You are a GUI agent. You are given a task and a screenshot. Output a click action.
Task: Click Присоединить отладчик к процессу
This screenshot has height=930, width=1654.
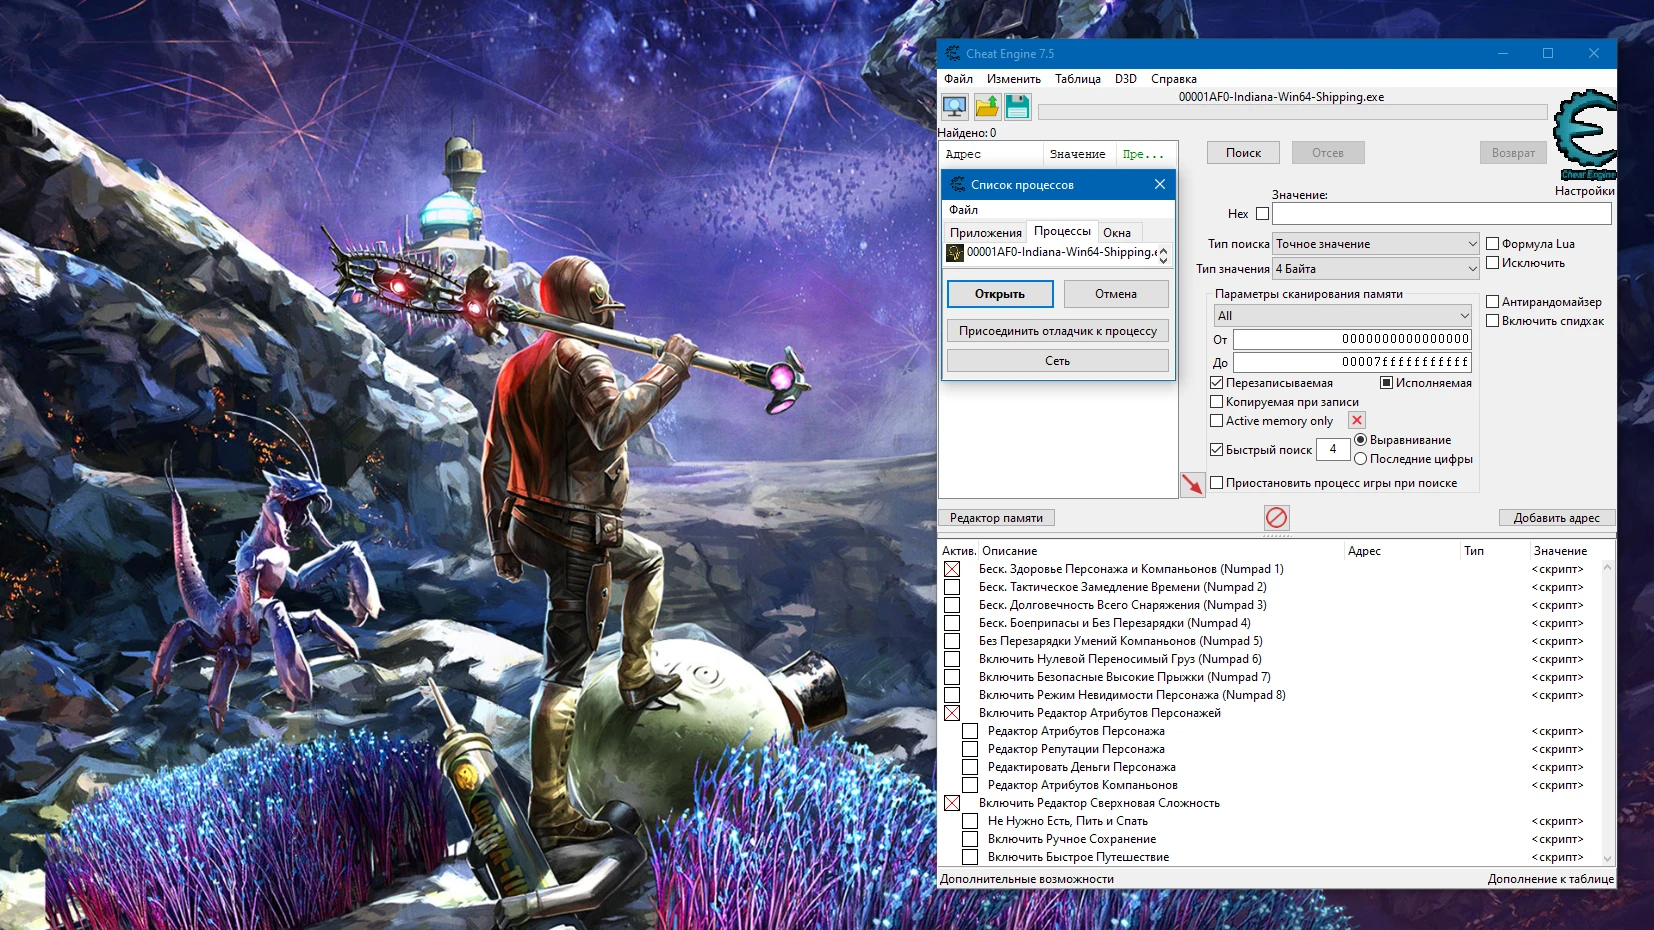[1057, 330]
